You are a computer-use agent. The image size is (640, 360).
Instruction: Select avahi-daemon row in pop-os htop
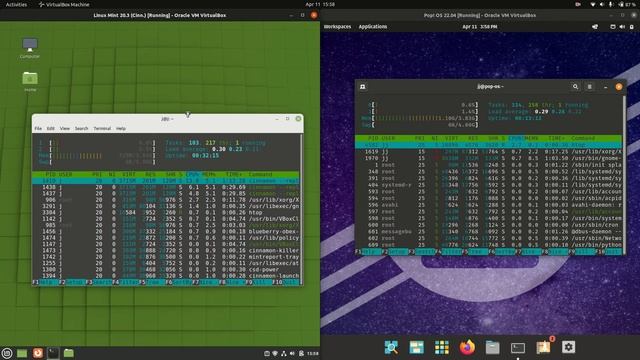[489, 205]
